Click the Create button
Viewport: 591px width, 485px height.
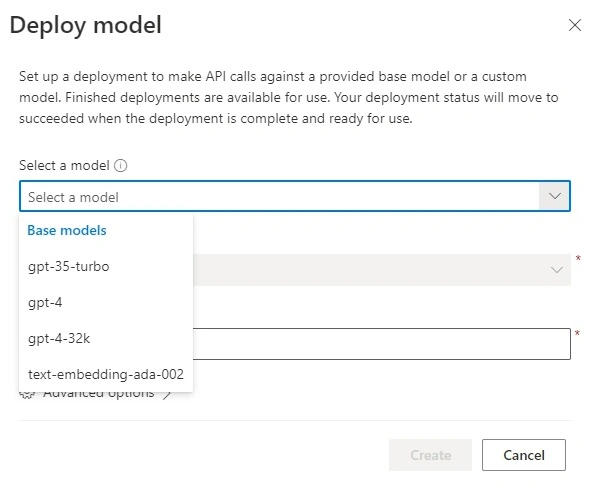pyautogui.click(x=430, y=455)
